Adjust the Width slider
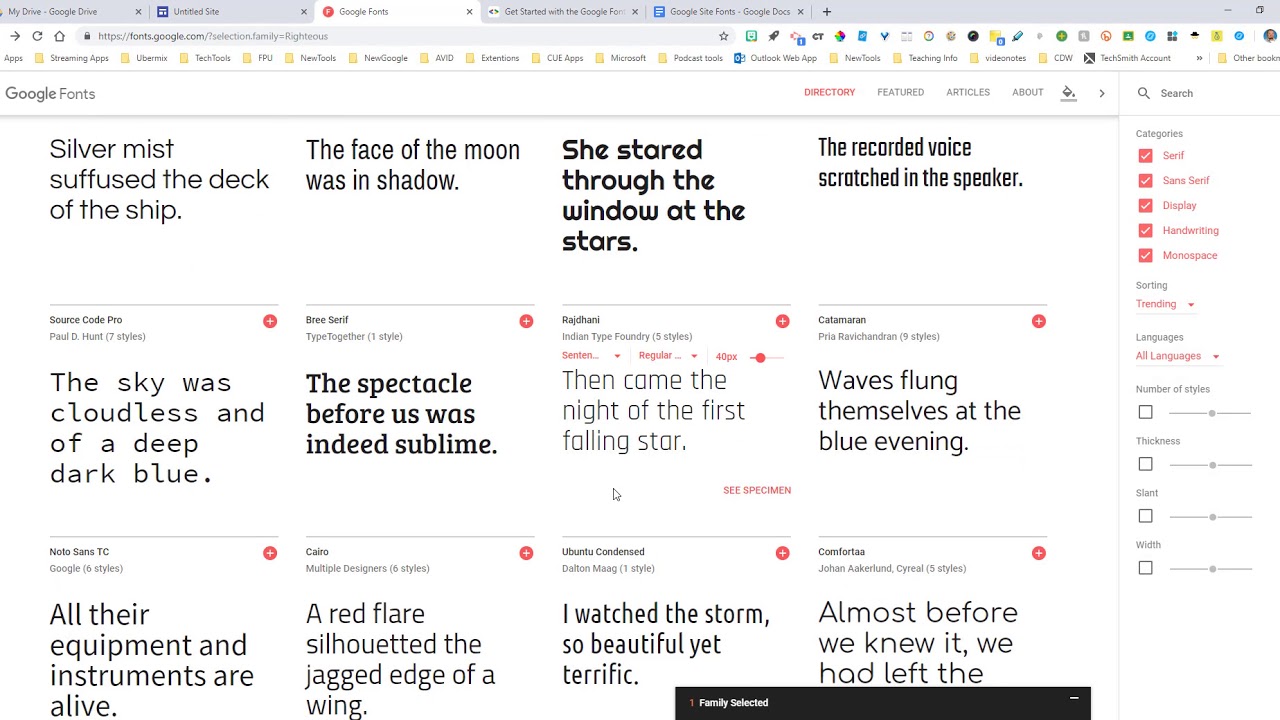The width and height of the screenshot is (1280, 720). 1212,569
